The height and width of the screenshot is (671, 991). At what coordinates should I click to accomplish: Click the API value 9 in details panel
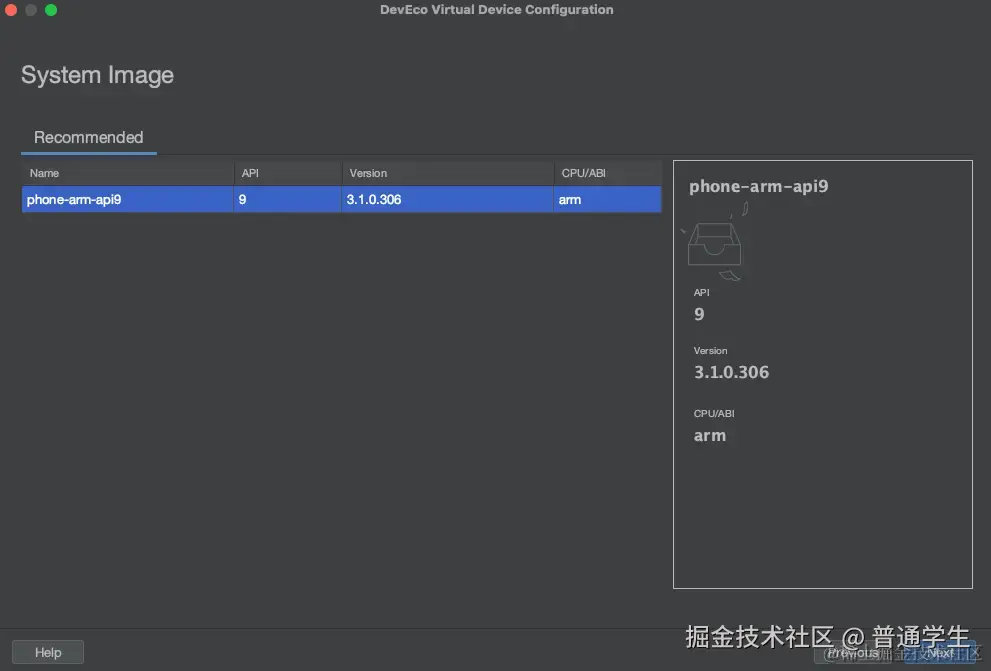pyautogui.click(x=698, y=313)
